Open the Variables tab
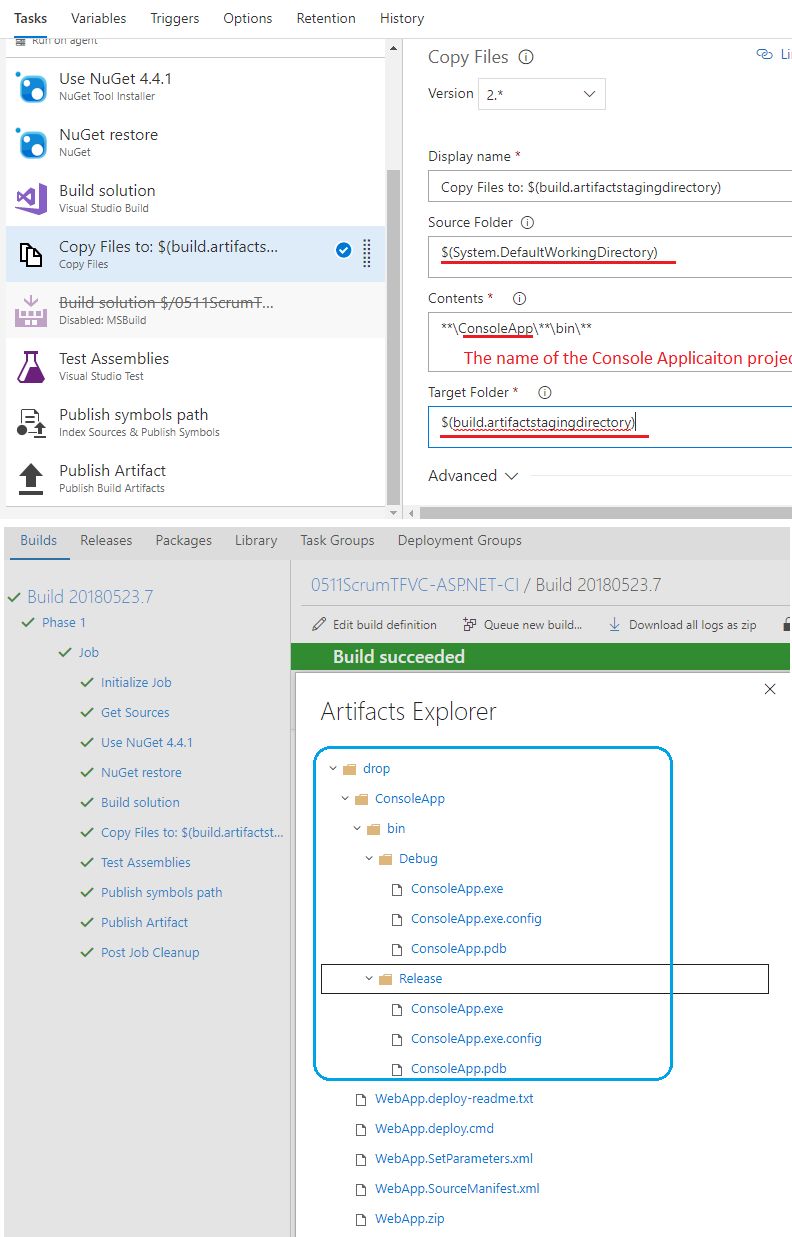 pos(99,18)
